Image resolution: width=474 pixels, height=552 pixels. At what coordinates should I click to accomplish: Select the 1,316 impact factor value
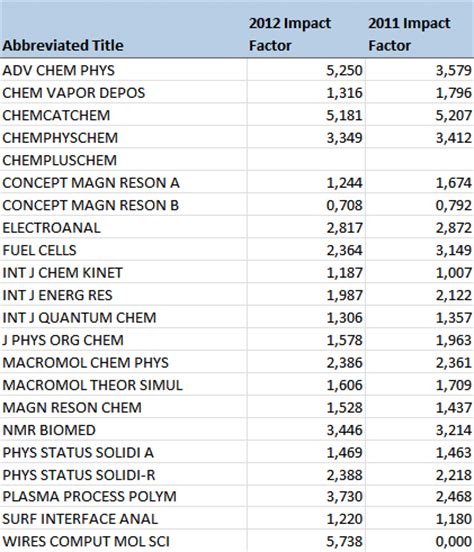344,93
